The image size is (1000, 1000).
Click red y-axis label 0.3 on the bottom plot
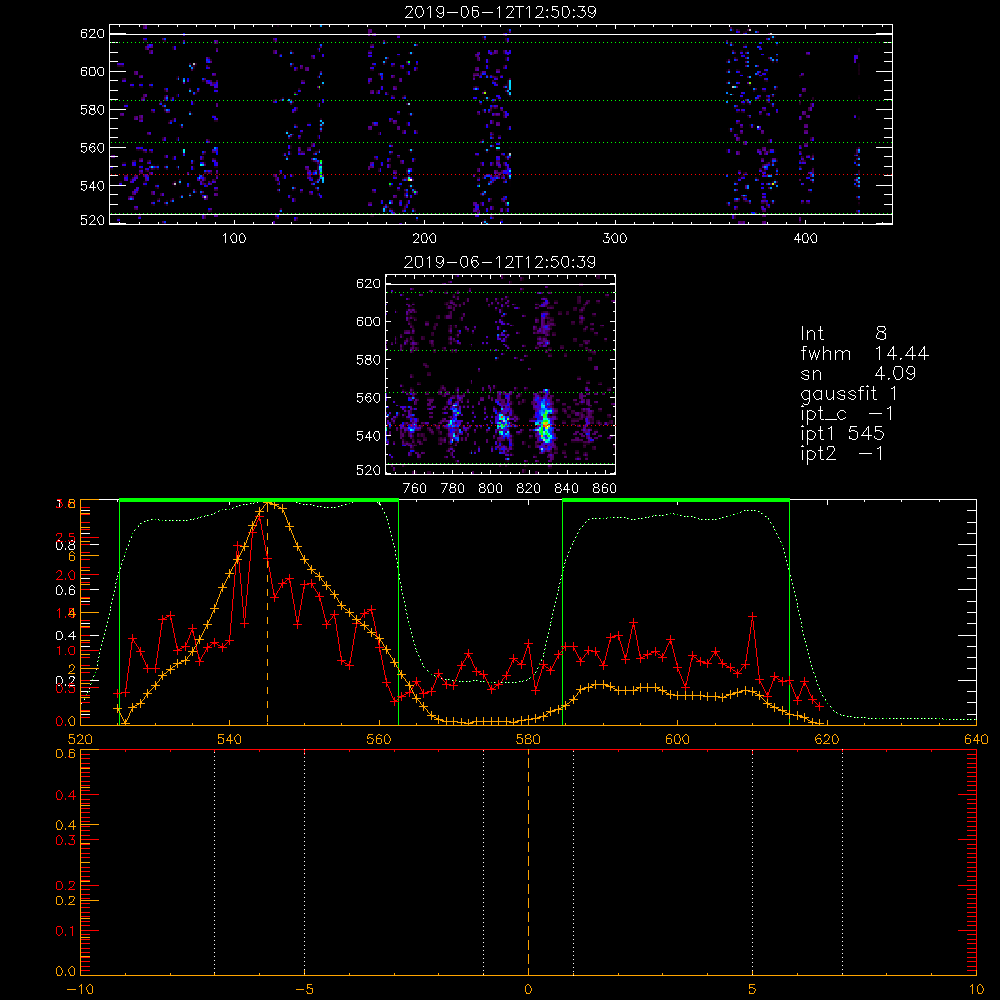click(x=65, y=841)
